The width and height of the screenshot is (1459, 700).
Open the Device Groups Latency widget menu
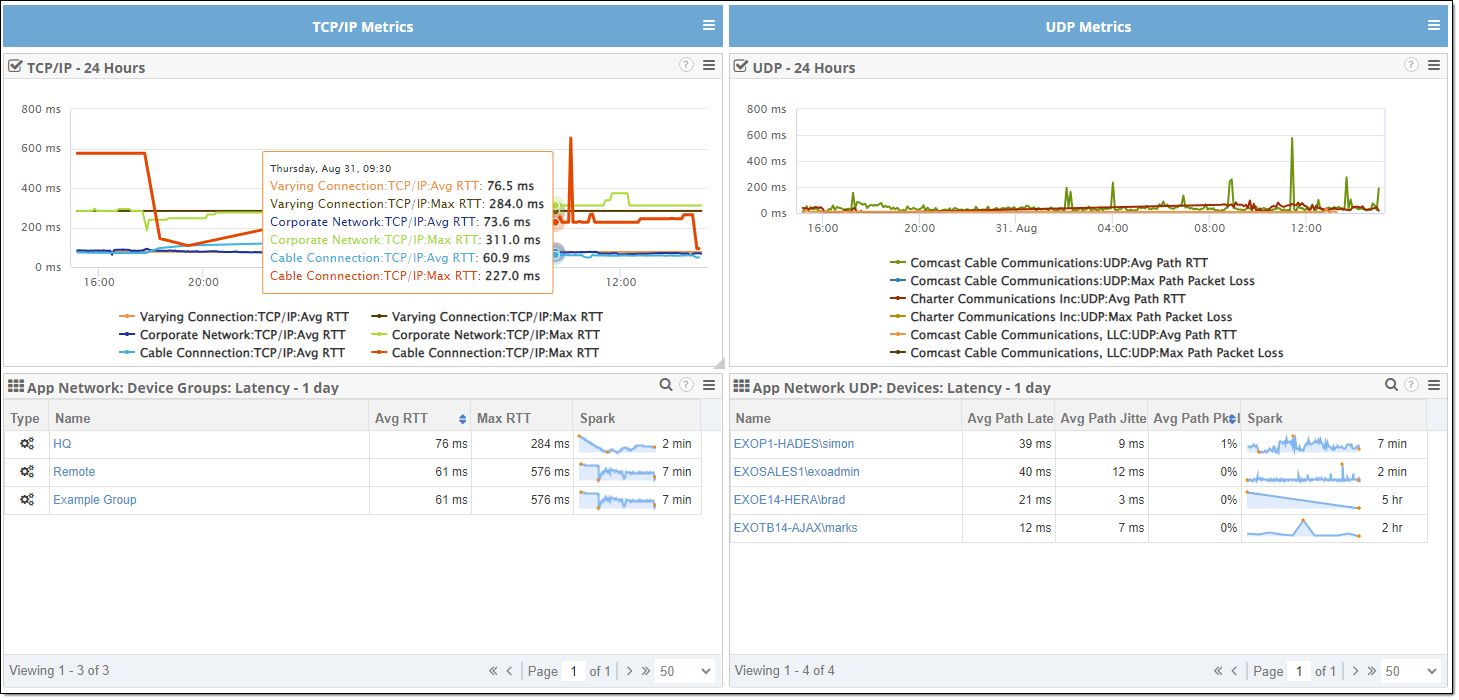709,385
